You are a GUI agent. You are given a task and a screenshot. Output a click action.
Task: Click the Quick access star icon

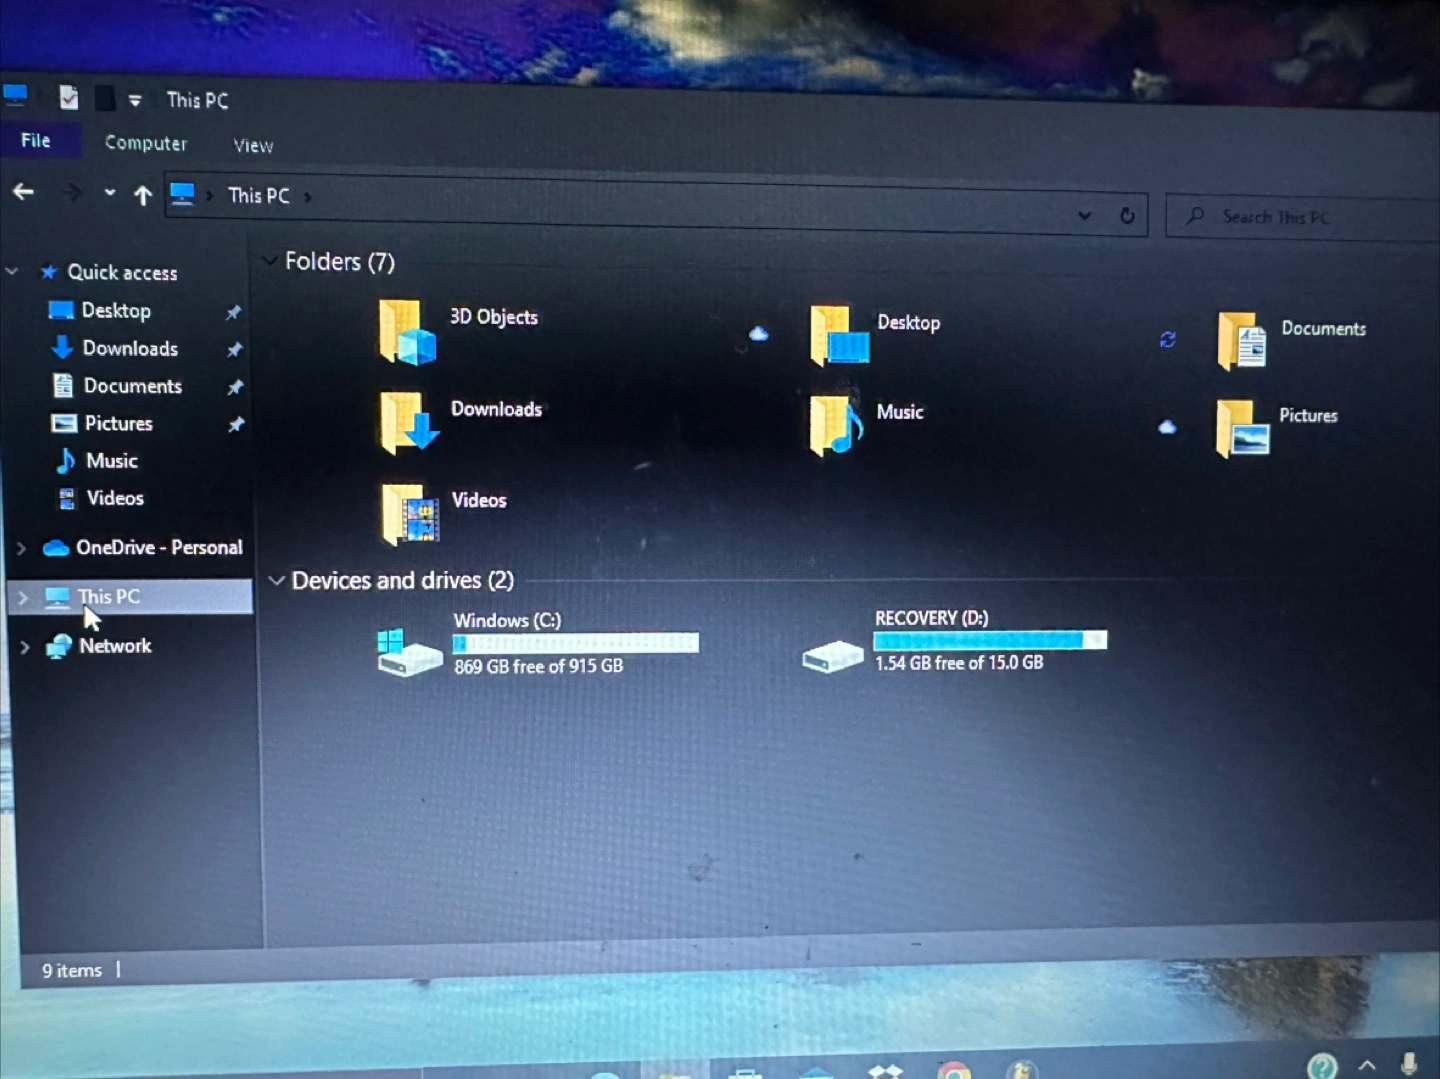click(48, 272)
